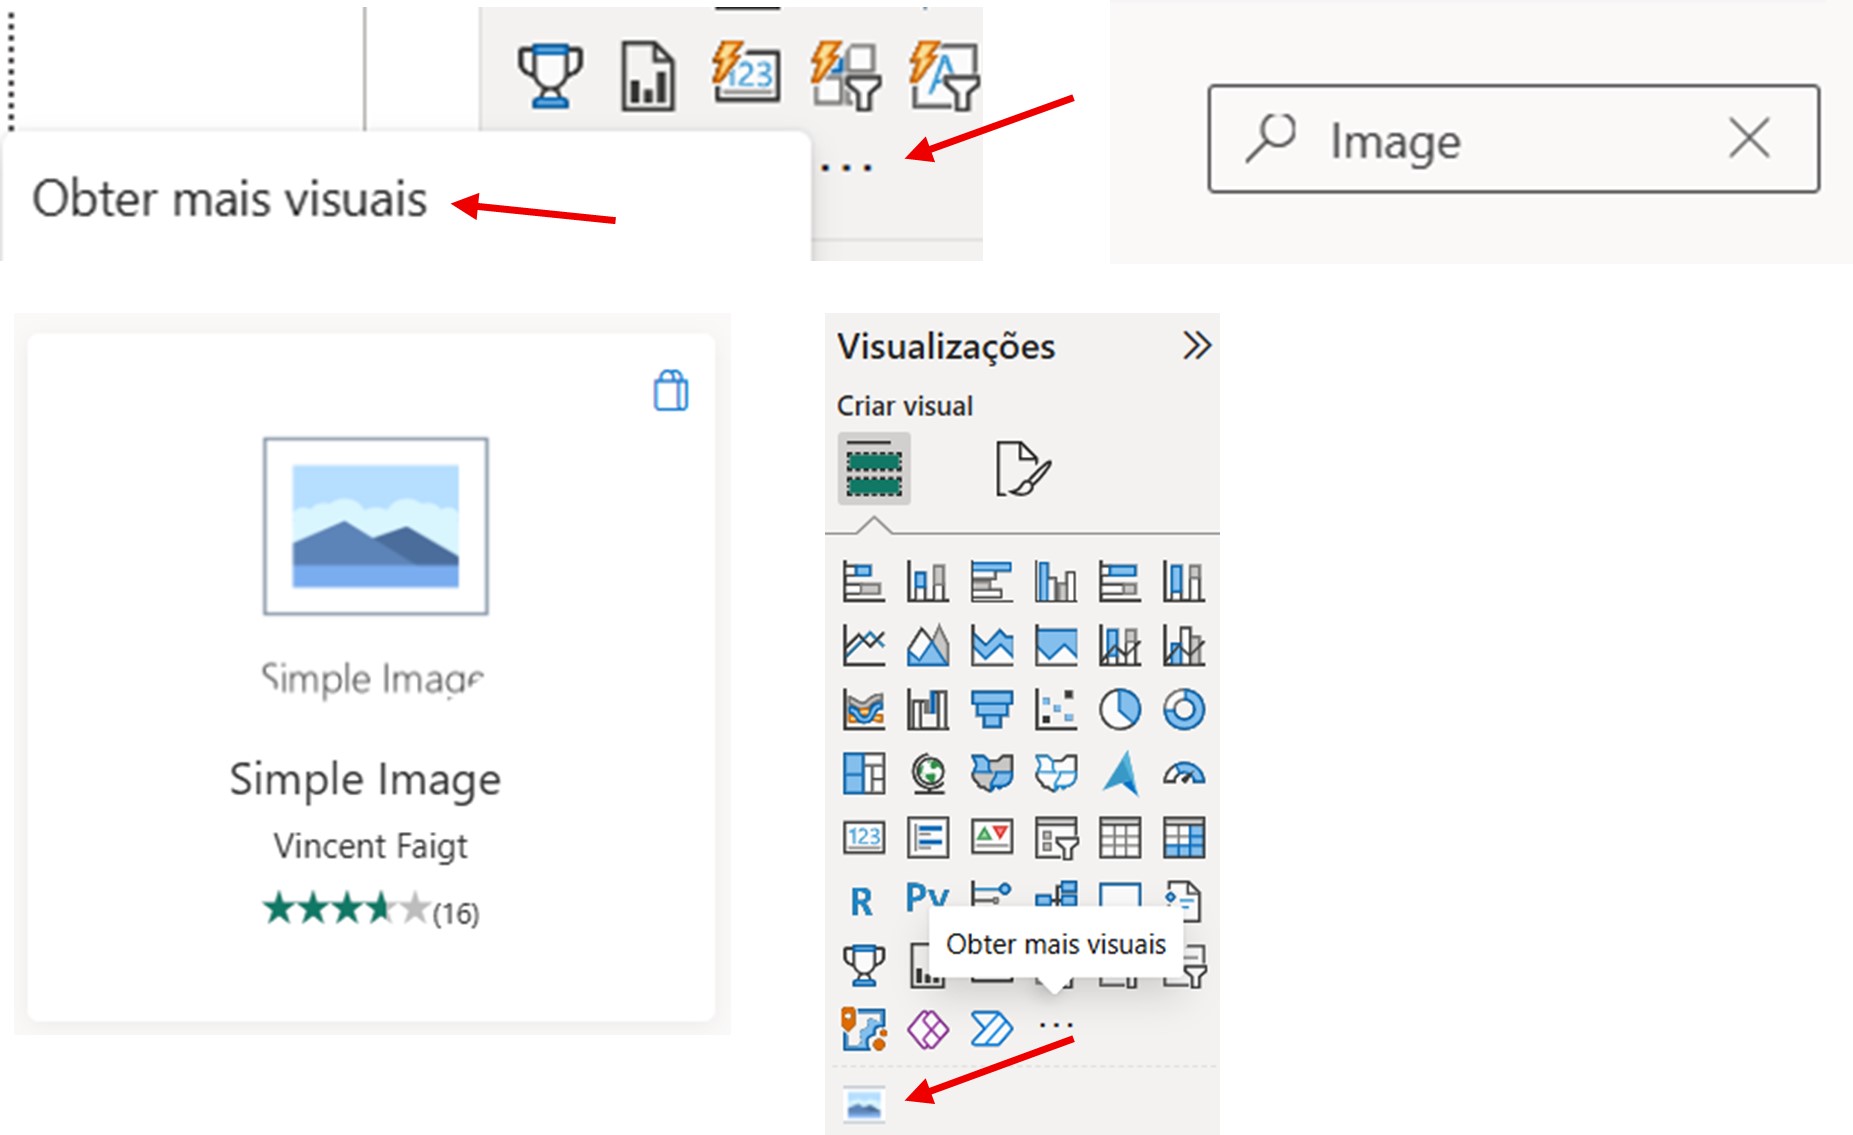Open the Build visual tab
The image size is (1853, 1135).
[x=874, y=469]
